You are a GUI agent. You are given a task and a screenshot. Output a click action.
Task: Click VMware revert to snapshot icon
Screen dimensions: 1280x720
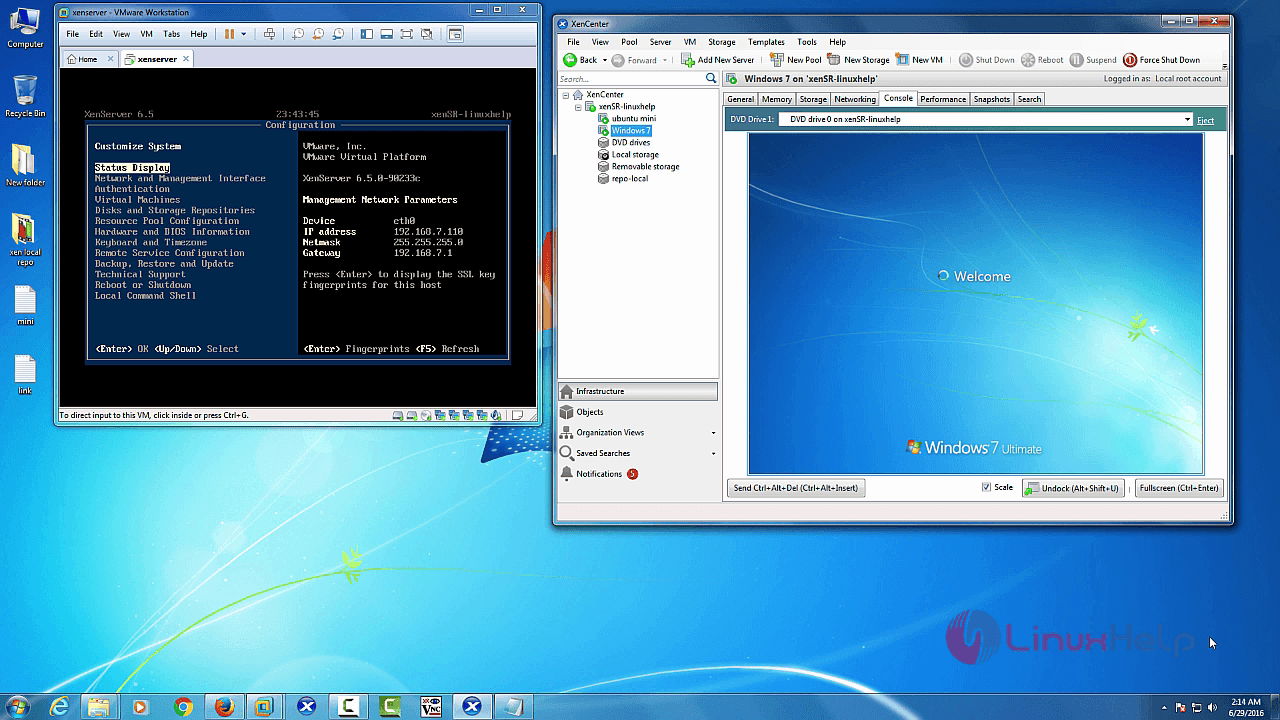319,34
